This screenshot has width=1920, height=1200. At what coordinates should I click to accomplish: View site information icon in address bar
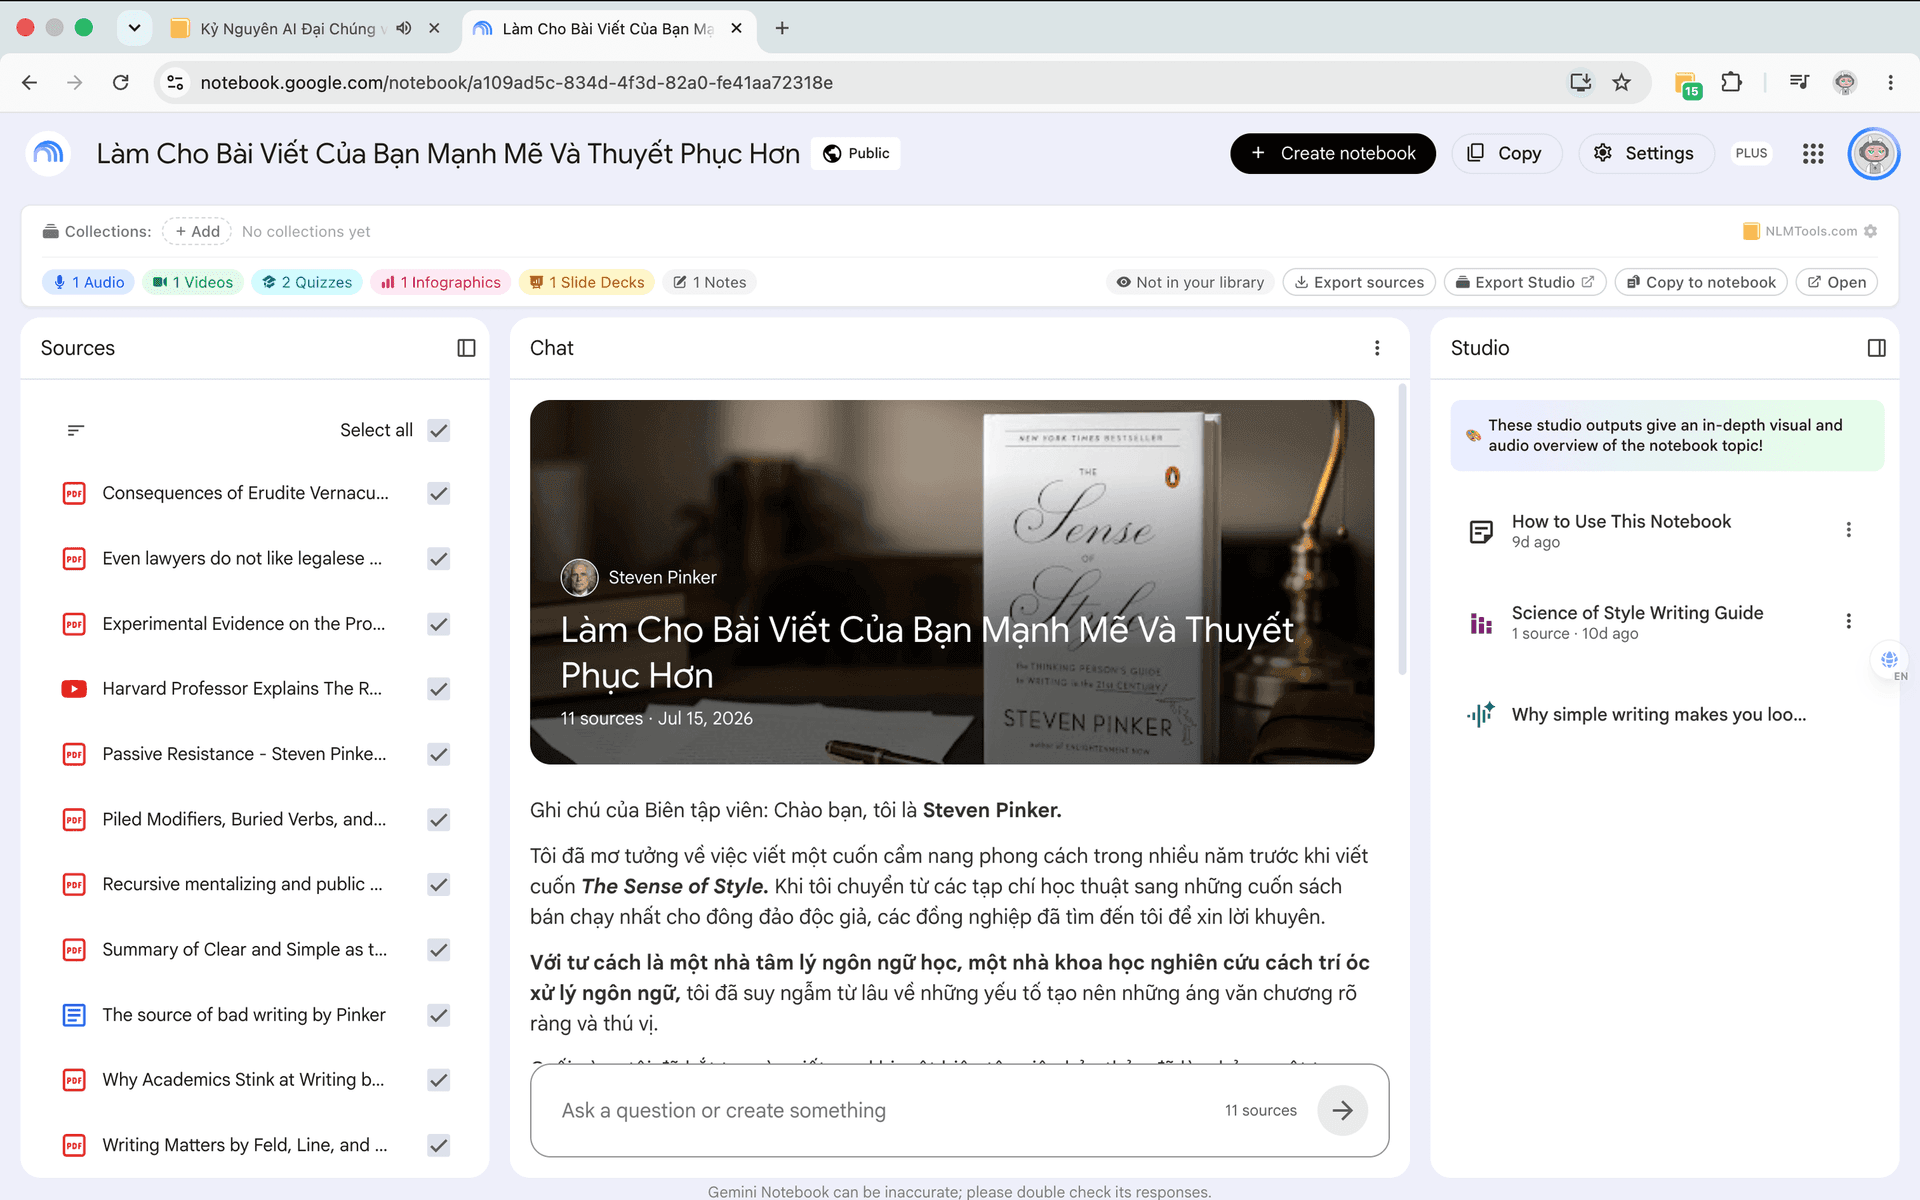[x=175, y=83]
